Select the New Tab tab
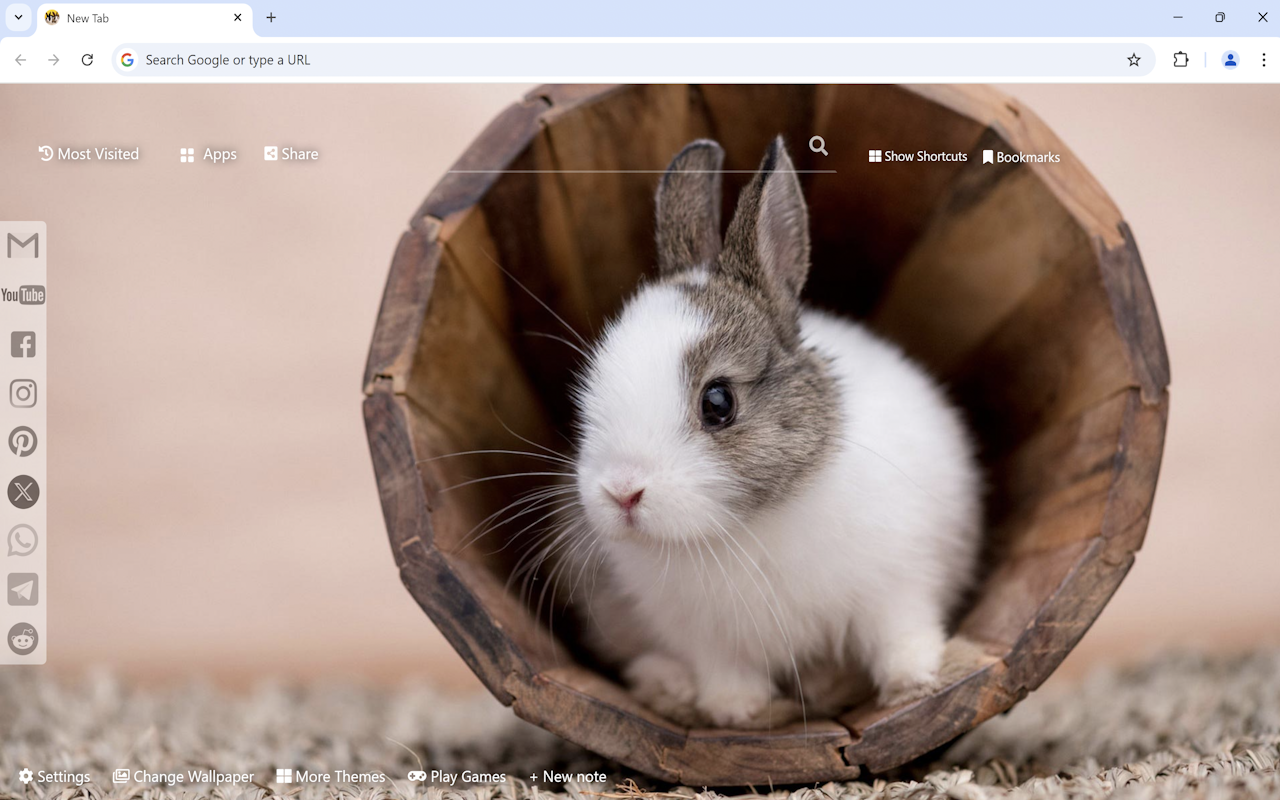 [145, 18]
